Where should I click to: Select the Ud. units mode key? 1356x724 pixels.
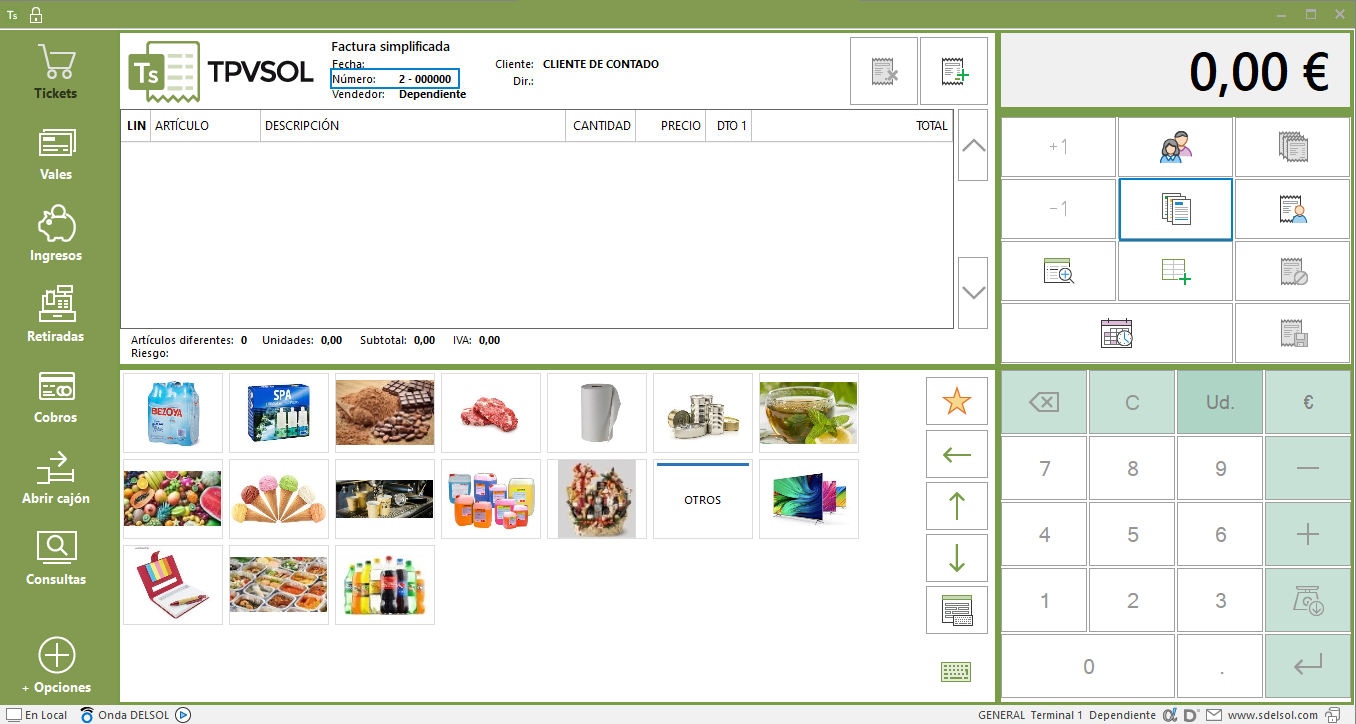pyautogui.click(x=1220, y=402)
